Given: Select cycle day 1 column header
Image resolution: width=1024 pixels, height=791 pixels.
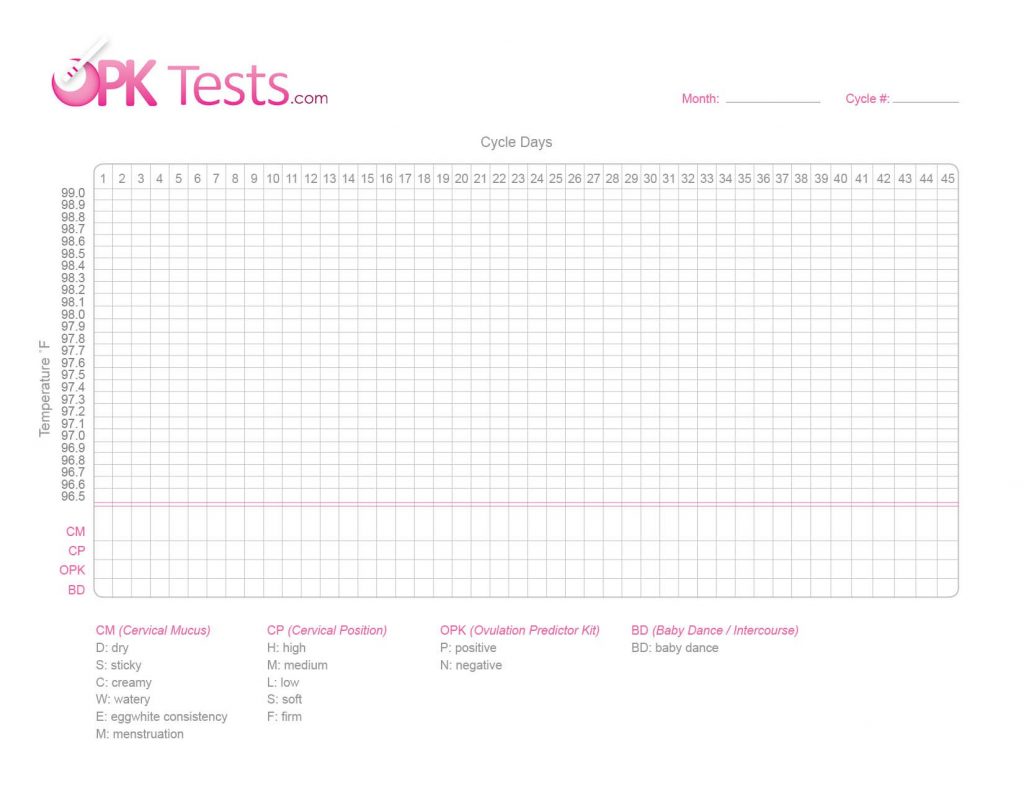Looking at the screenshot, I should (x=103, y=178).
